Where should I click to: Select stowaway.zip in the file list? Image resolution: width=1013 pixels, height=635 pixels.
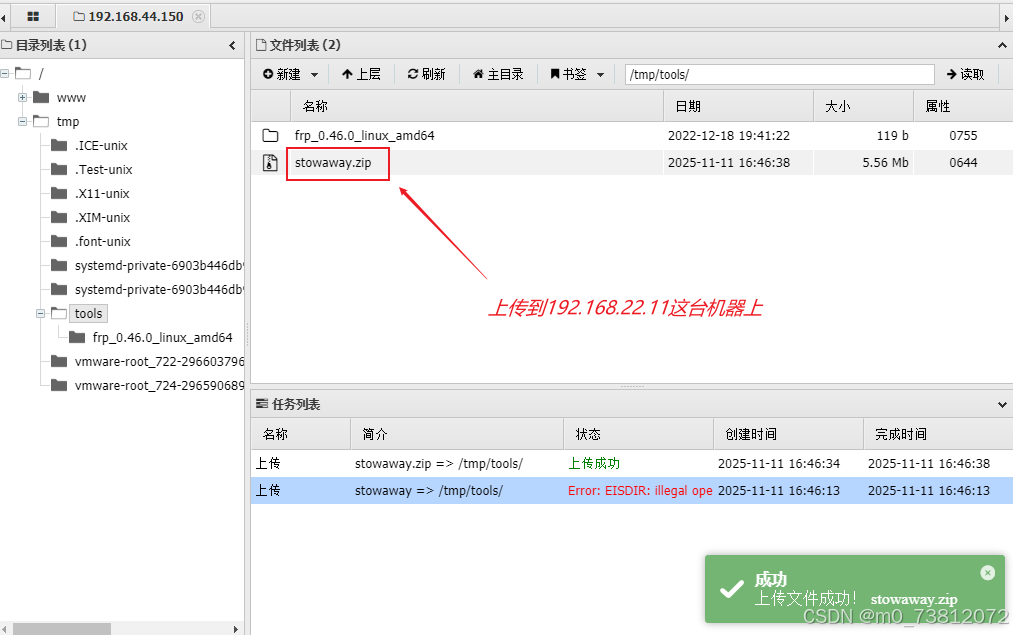coord(333,163)
